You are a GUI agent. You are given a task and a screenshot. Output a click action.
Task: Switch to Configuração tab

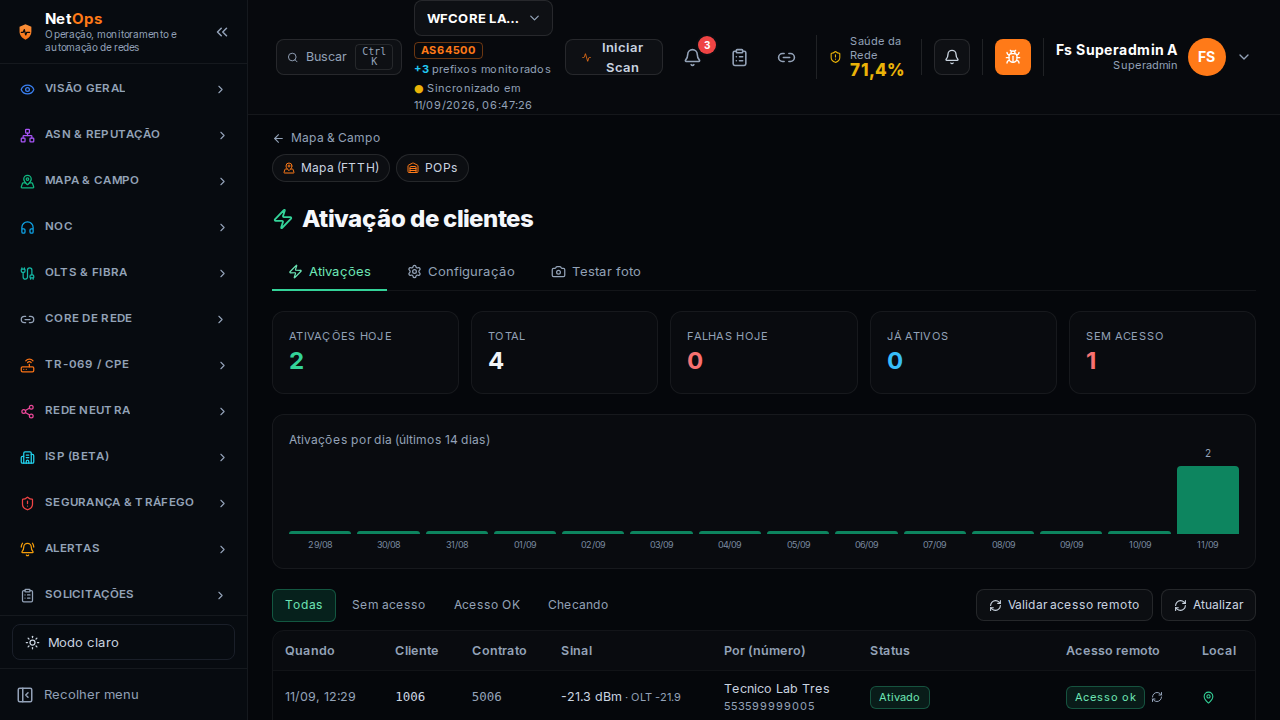point(461,272)
